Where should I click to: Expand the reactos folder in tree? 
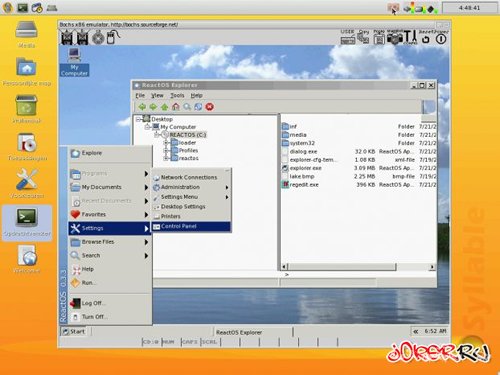click(166, 158)
